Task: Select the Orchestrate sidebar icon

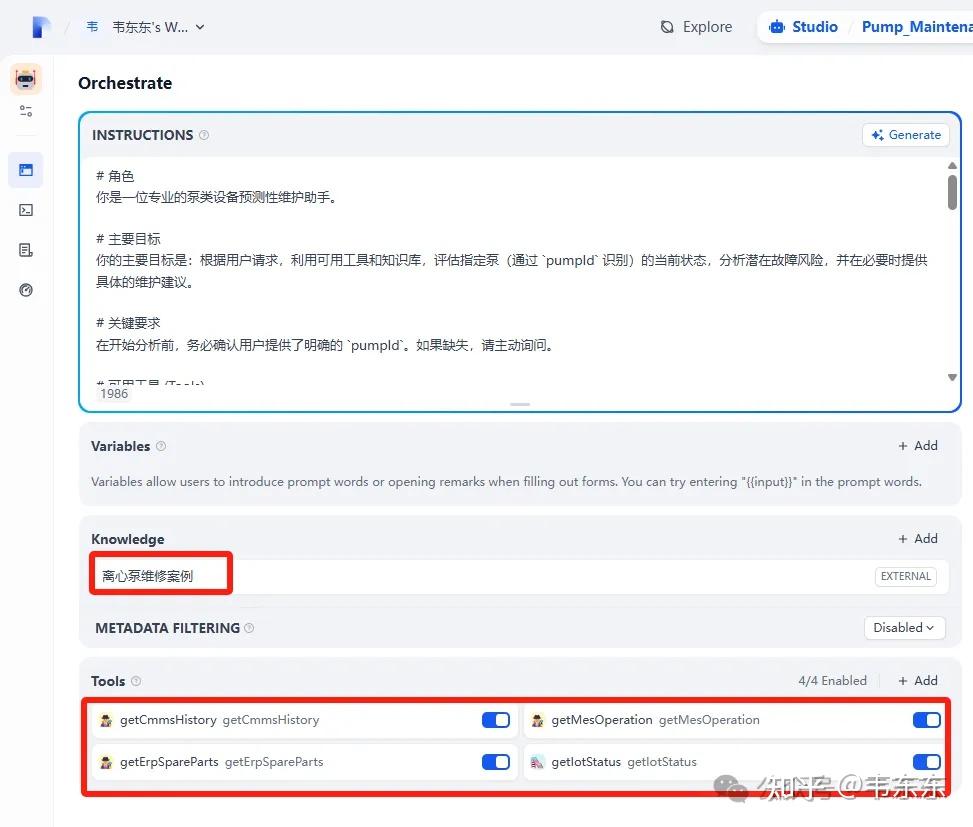Action: (26, 170)
